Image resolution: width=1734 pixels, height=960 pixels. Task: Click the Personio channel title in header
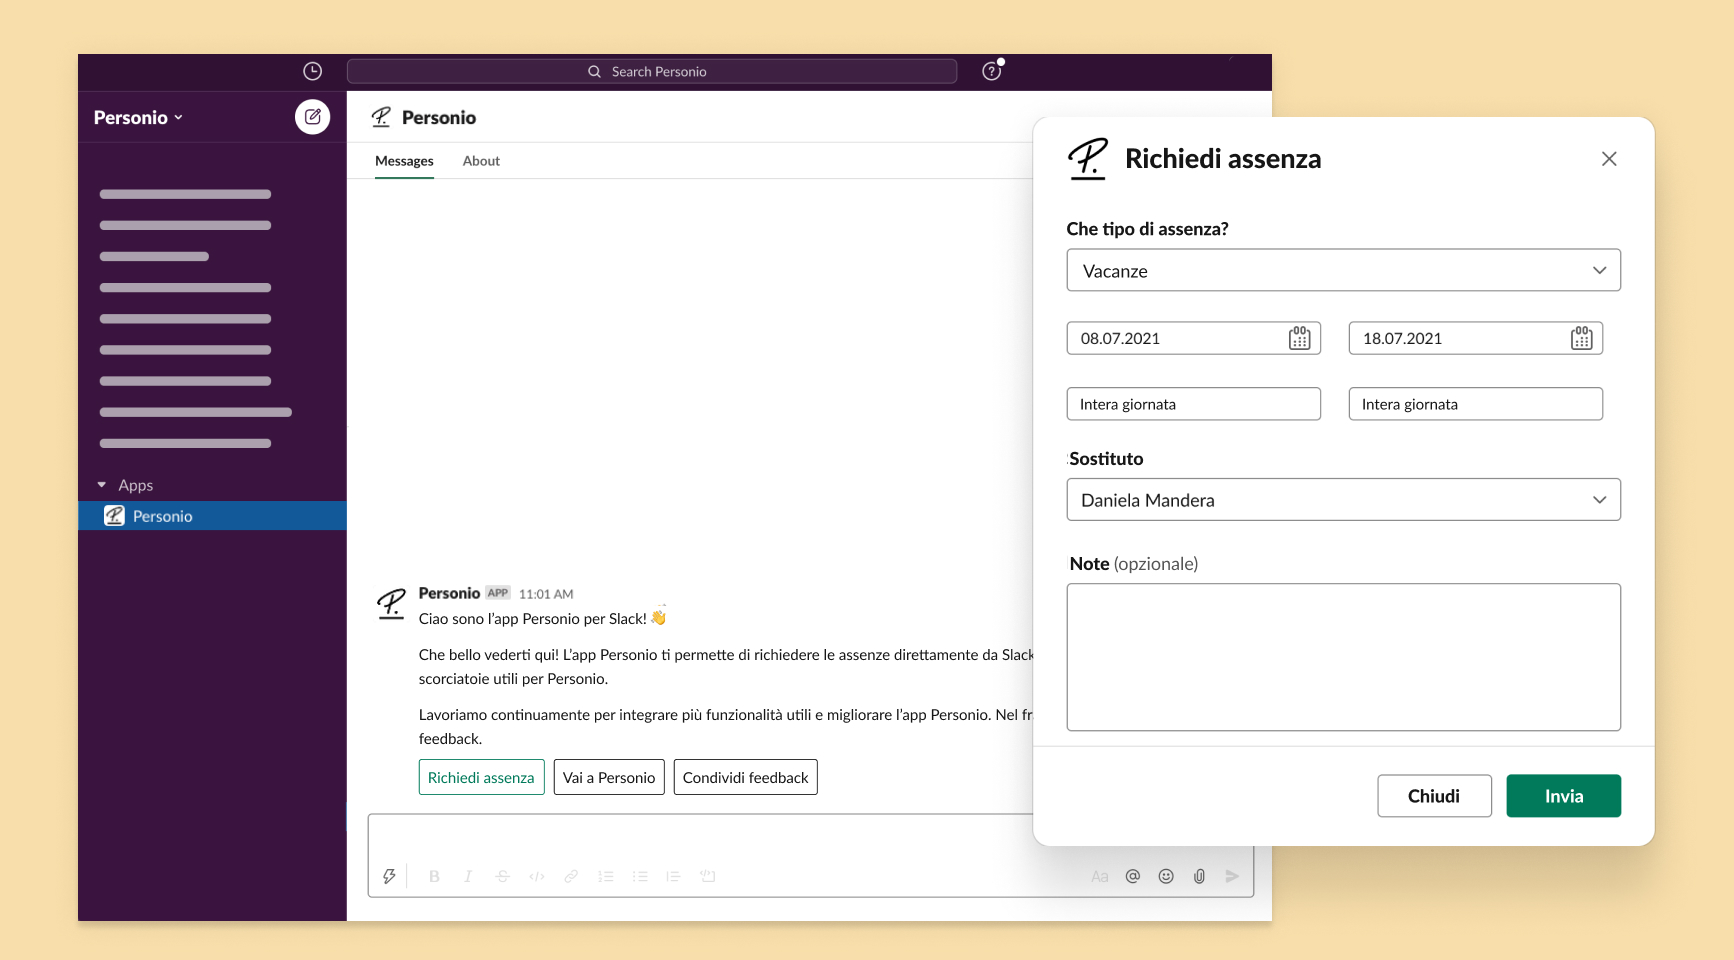coord(439,118)
